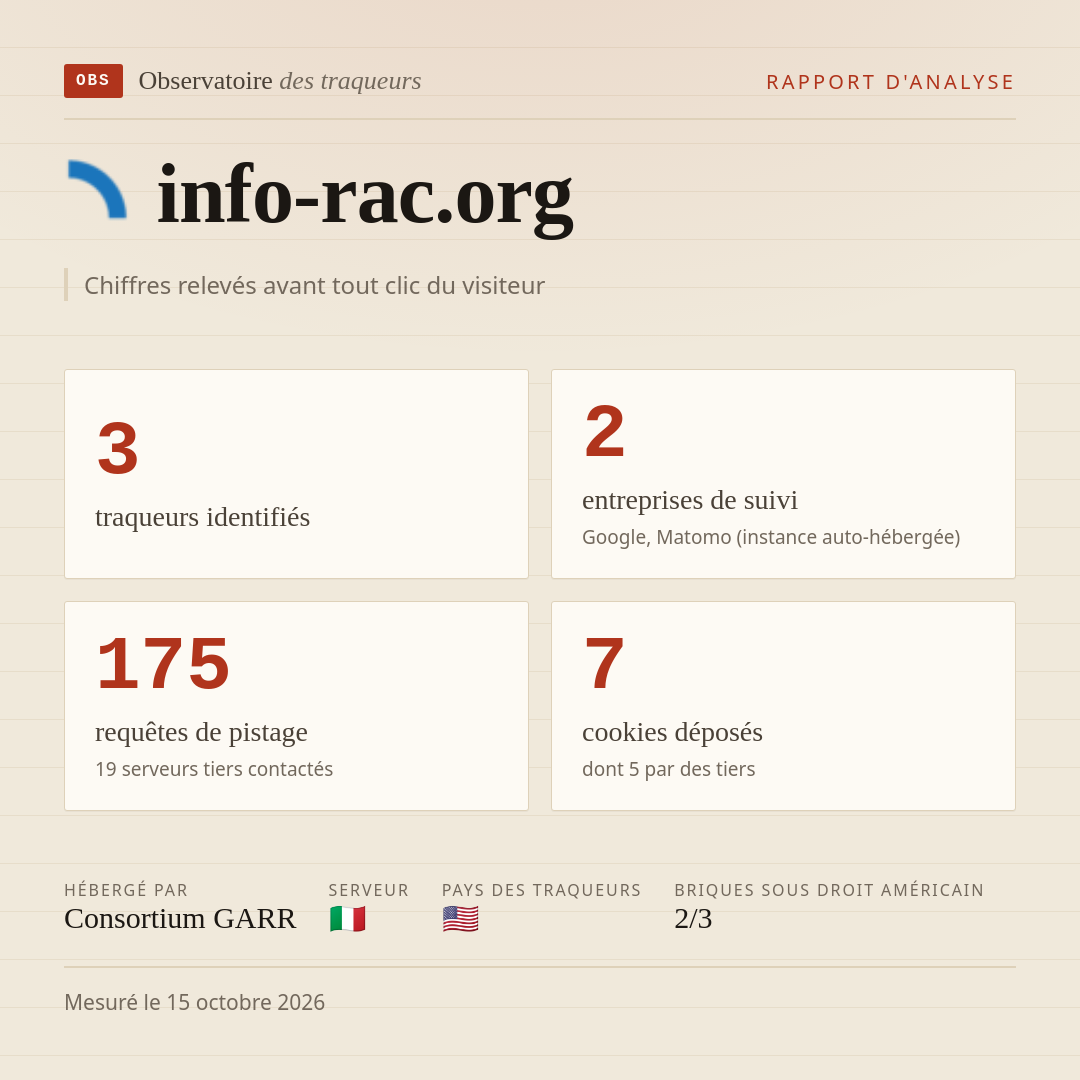The image size is (1080, 1080).
Task: Click the 175 tracking requests figure
Action: [x=163, y=664]
